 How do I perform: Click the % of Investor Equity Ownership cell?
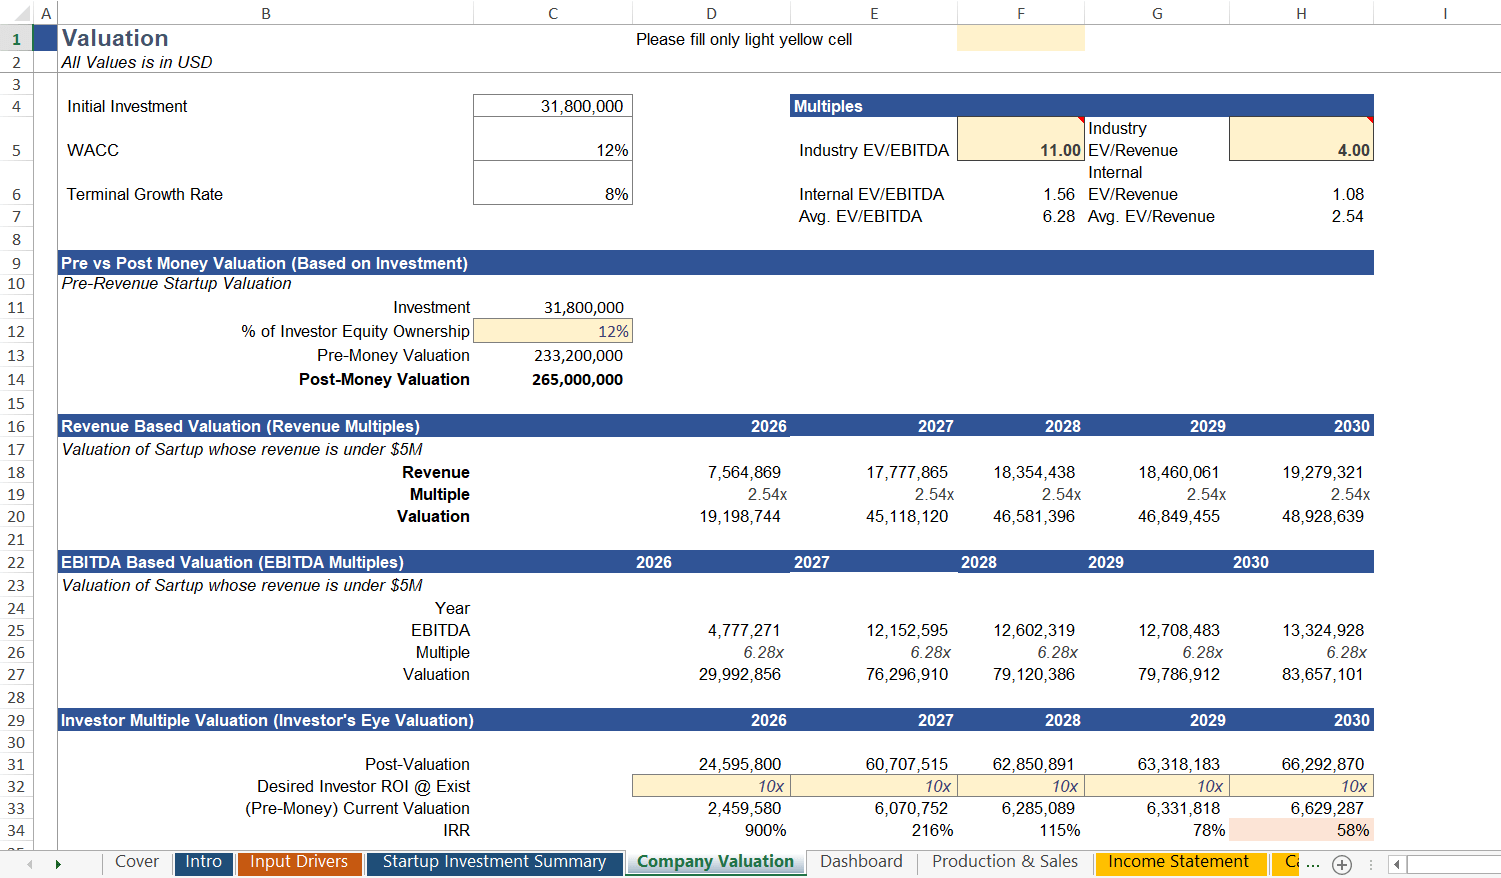tap(553, 331)
